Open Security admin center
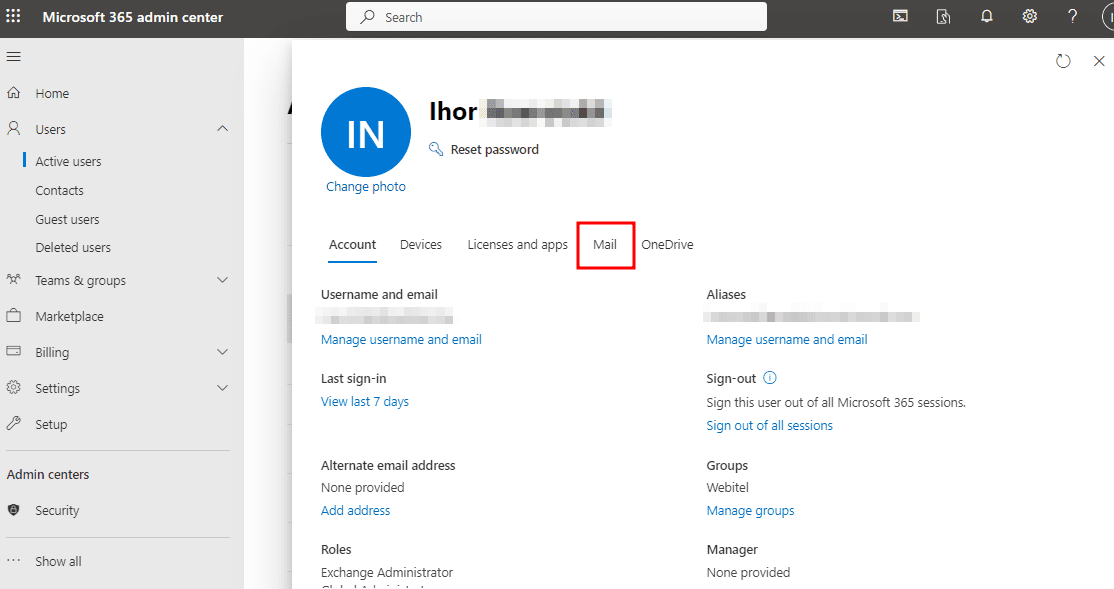This screenshot has width=1114, height=589. 58,510
